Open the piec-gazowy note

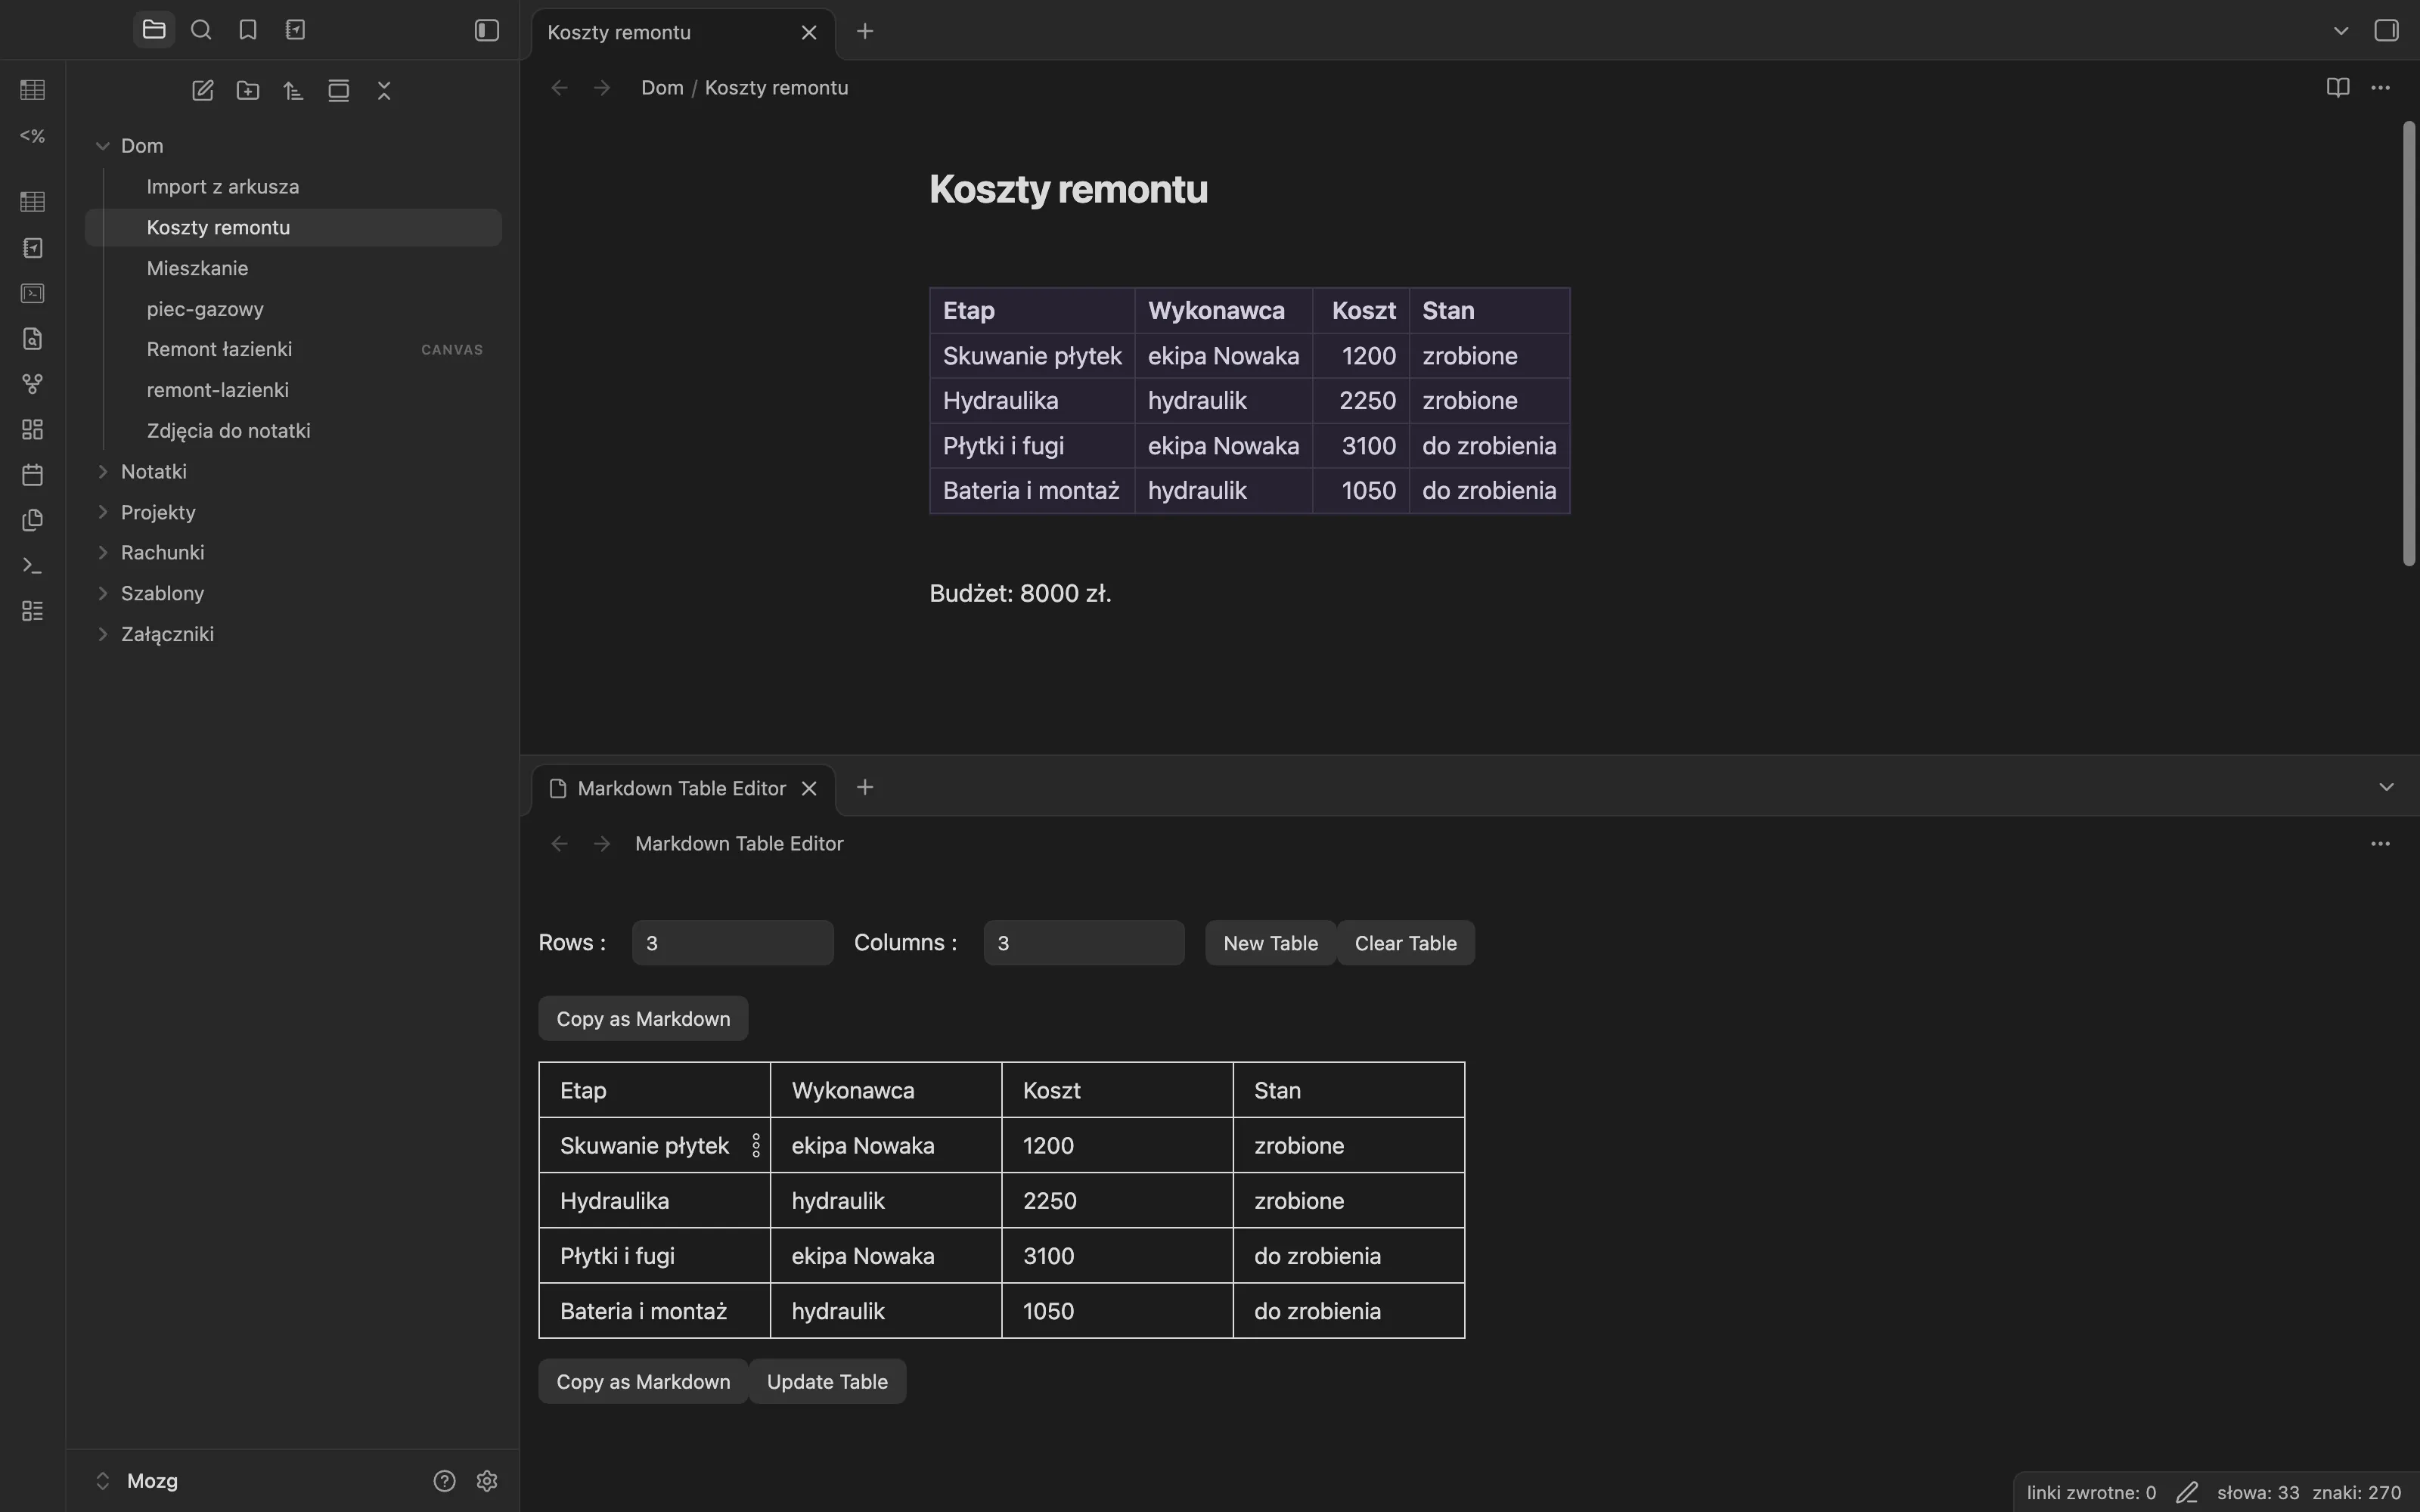293,309
